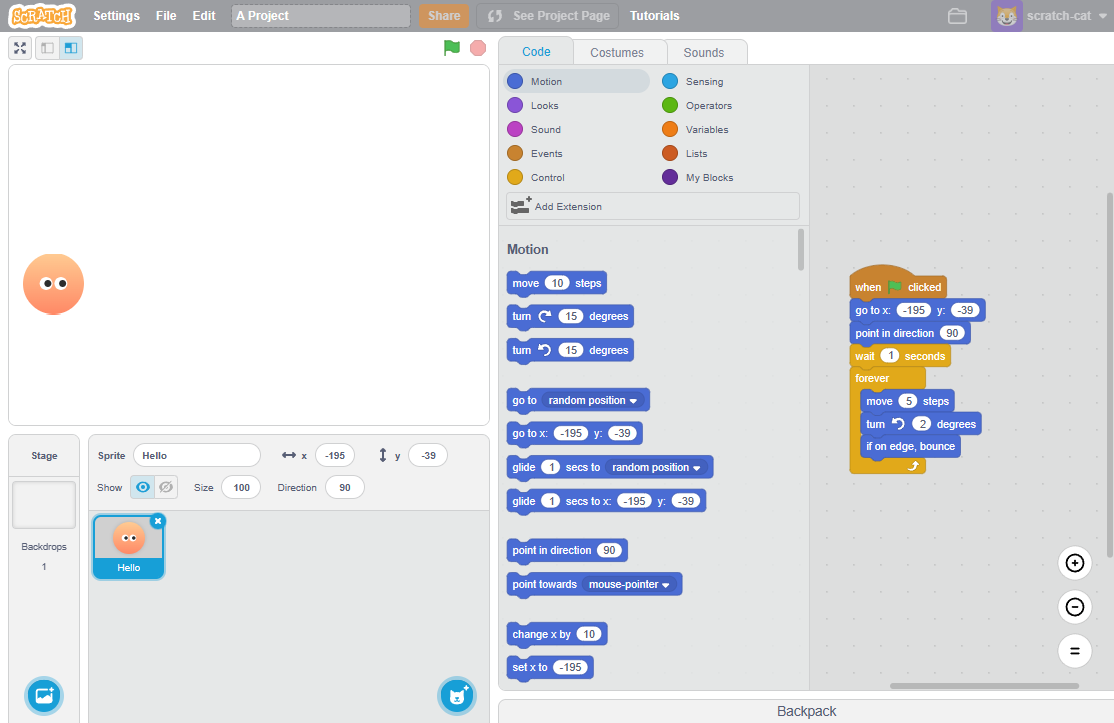Delete the Hello sprite with X button
Viewport: 1114px width, 723px height.
pyautogui.click(x=158, y=521)
